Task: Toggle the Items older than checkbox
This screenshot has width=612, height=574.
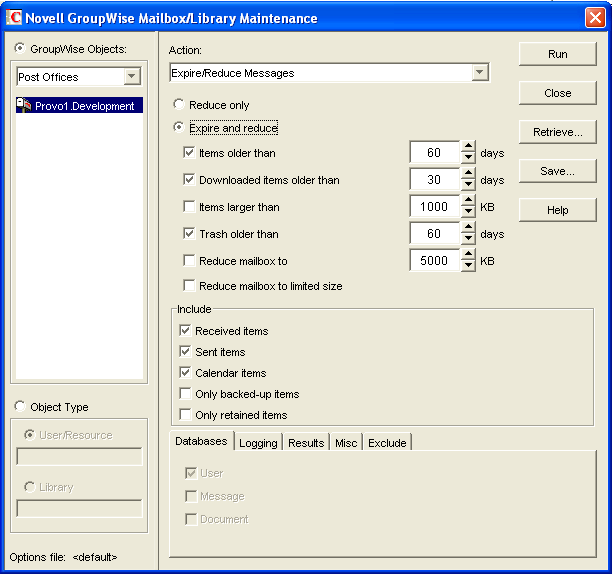Action: click(189, 152)
